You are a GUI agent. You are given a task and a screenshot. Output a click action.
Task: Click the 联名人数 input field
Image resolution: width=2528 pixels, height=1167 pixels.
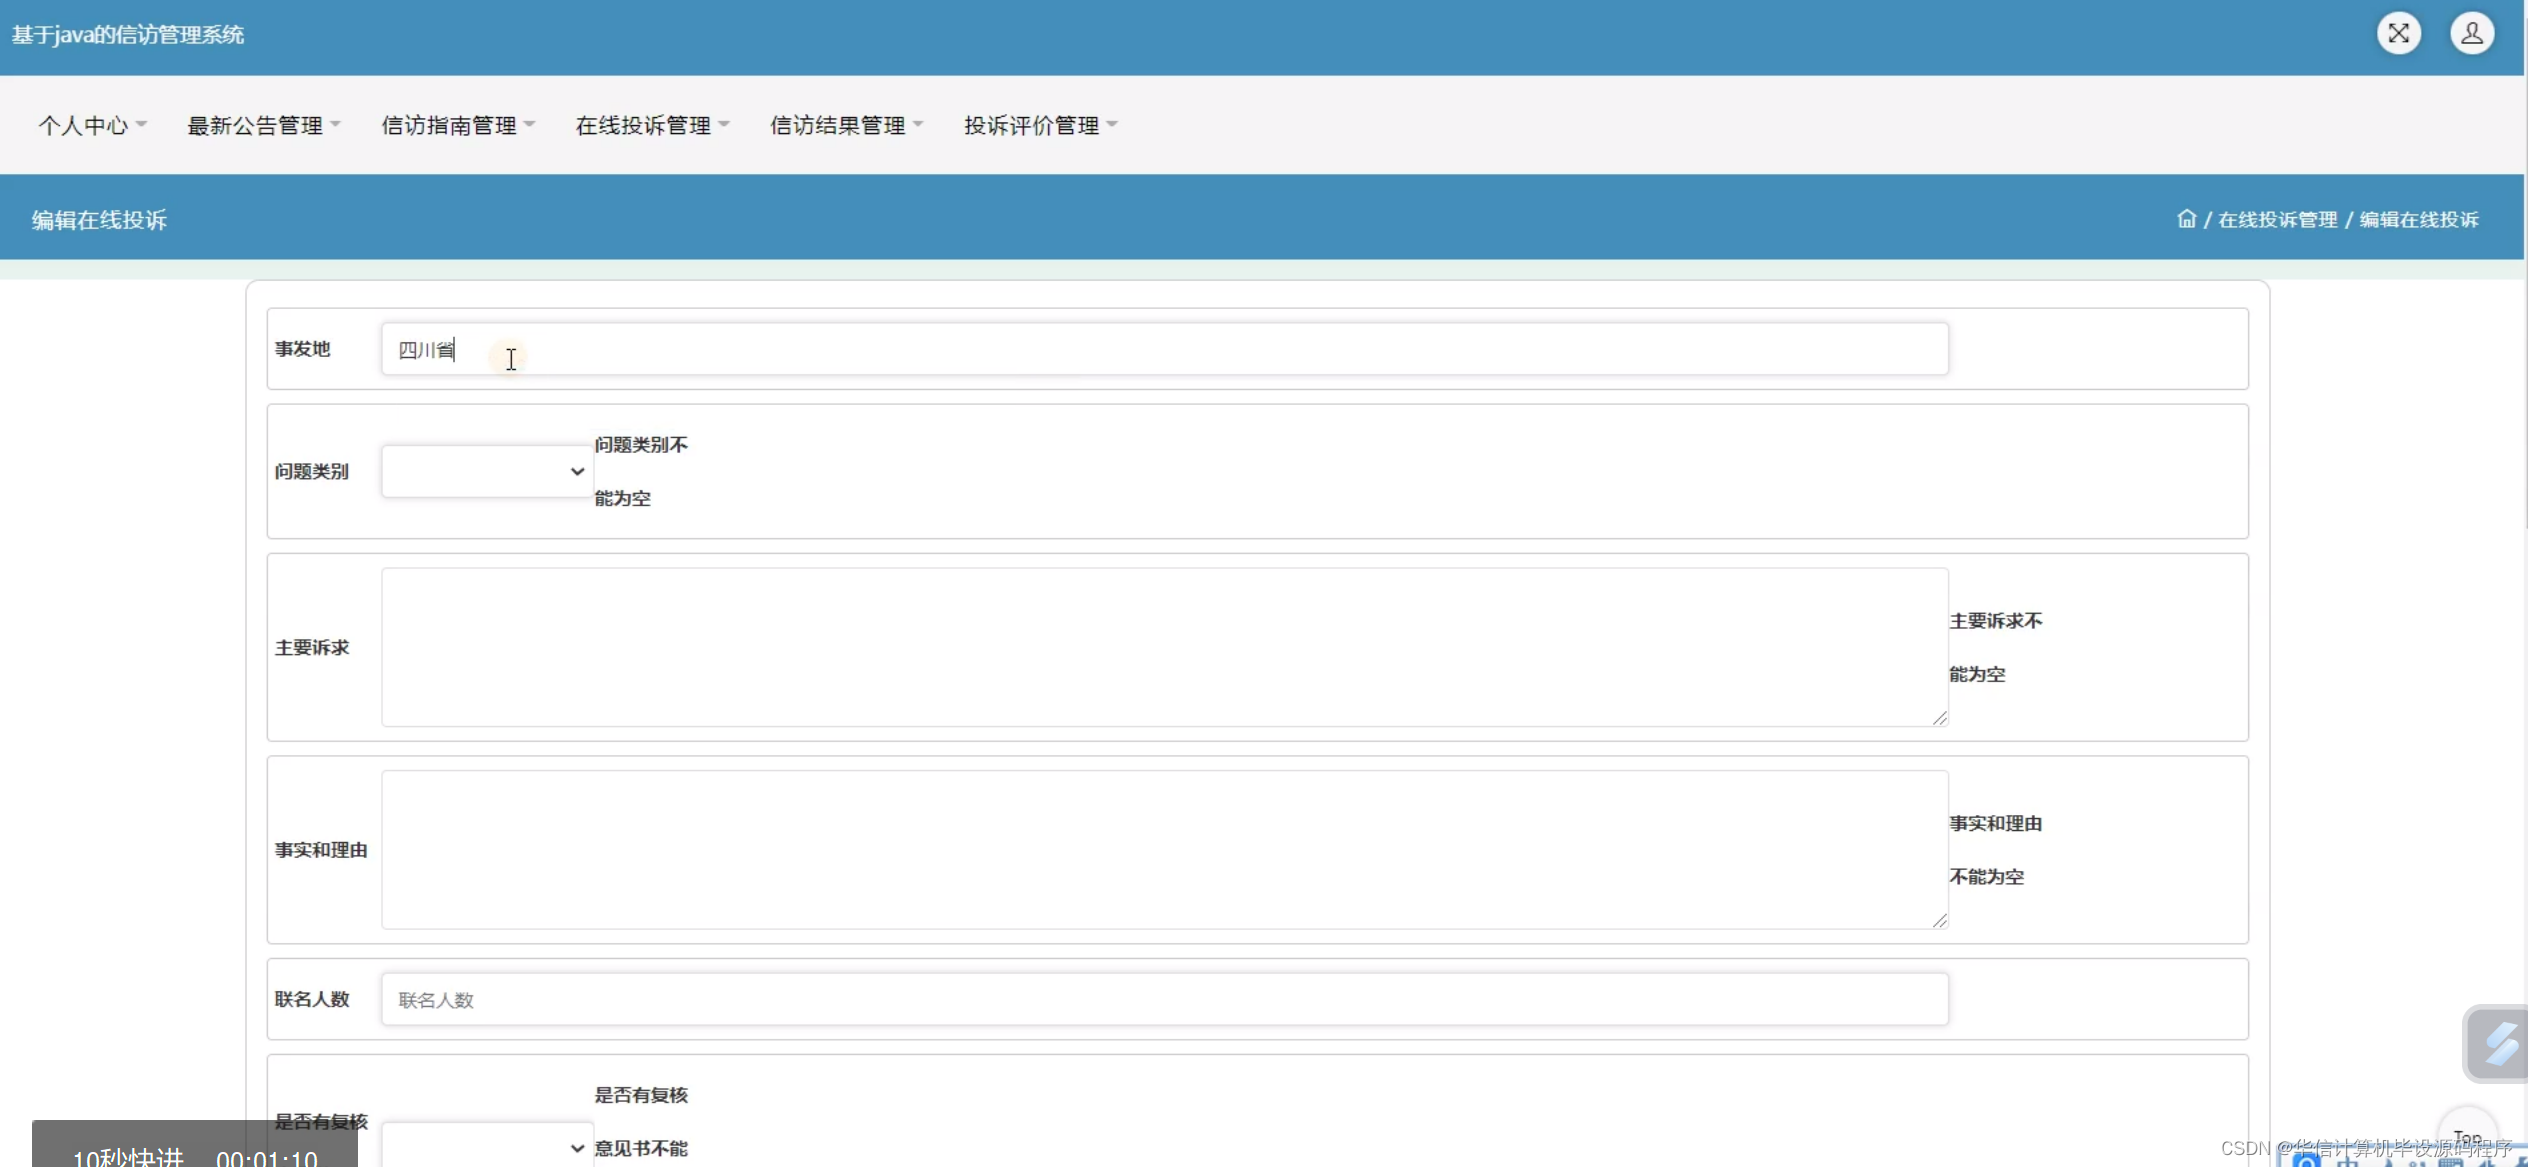point(1164,999)
